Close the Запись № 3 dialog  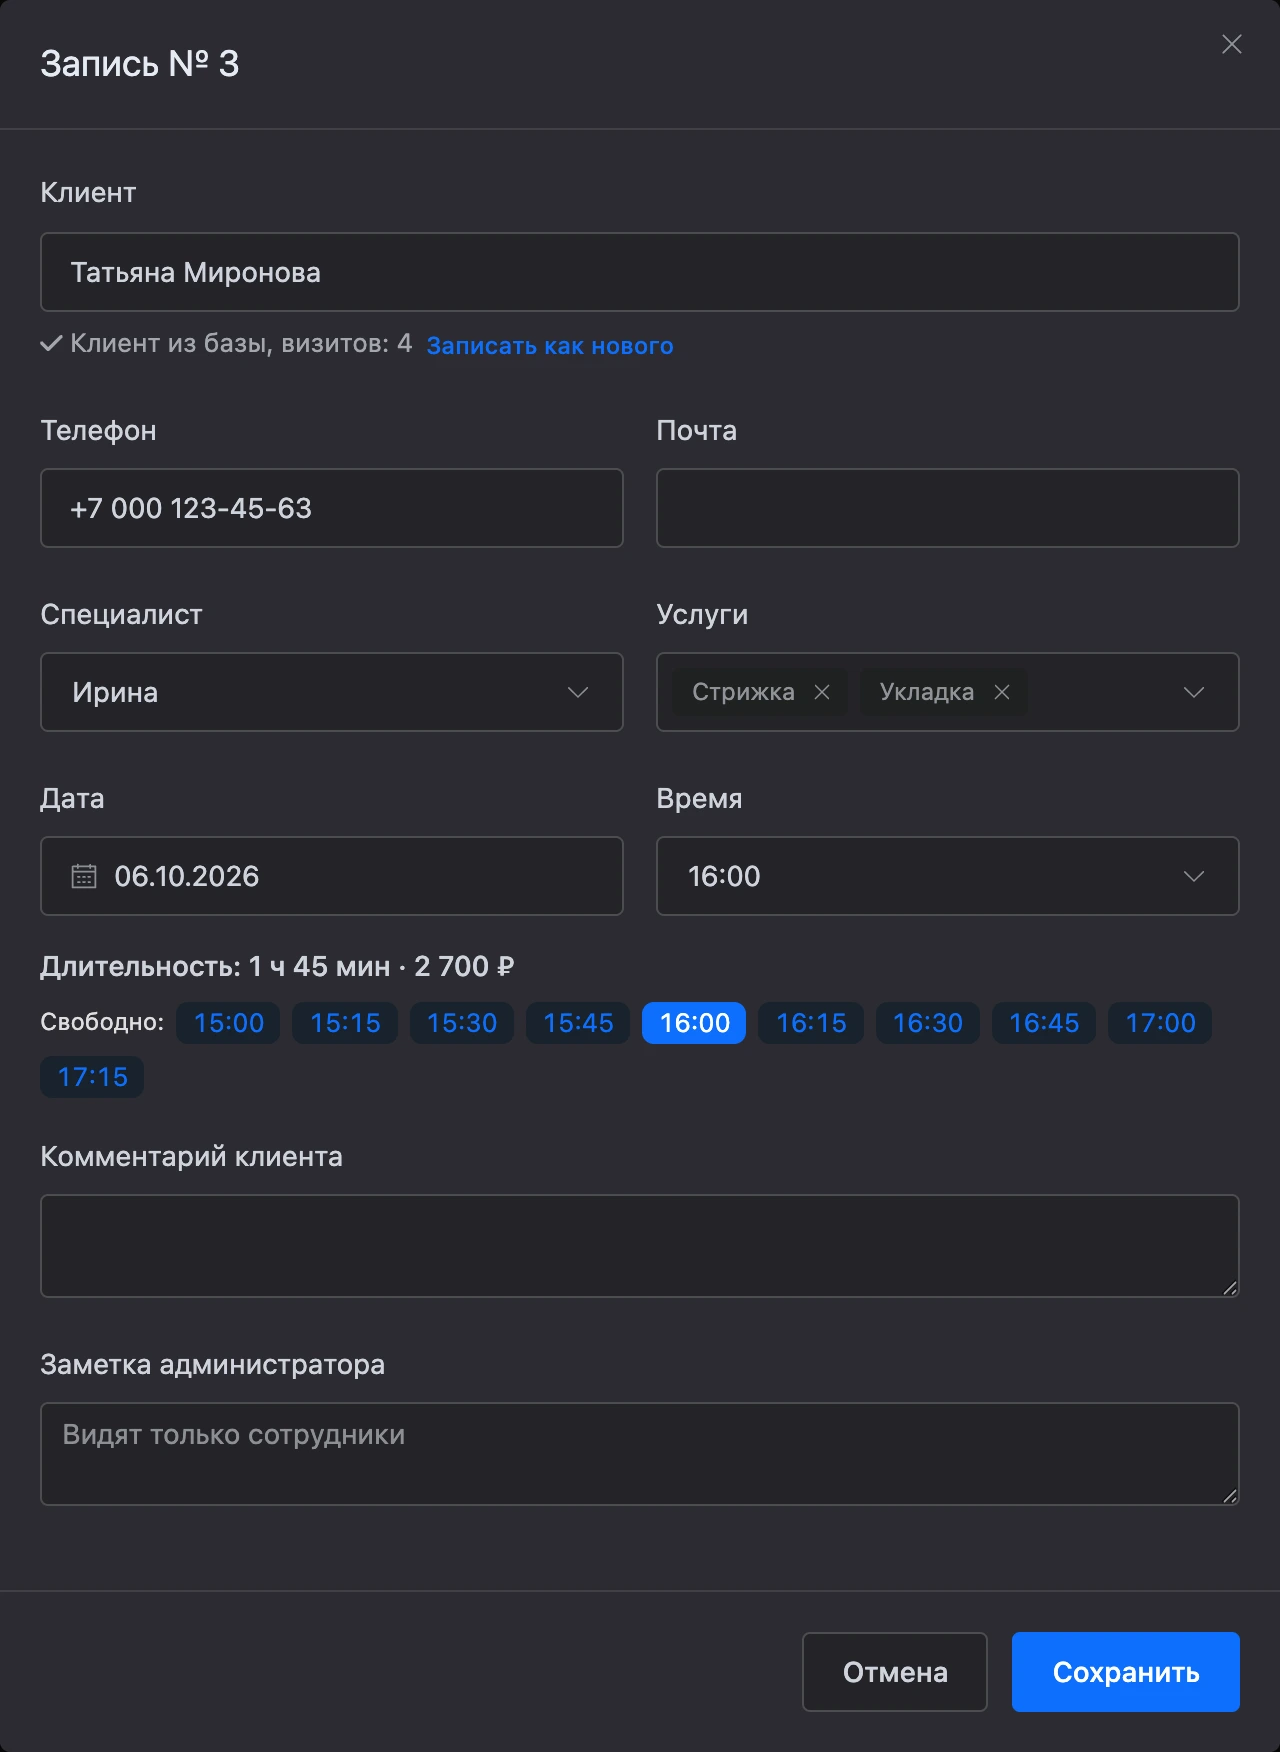1232,44
